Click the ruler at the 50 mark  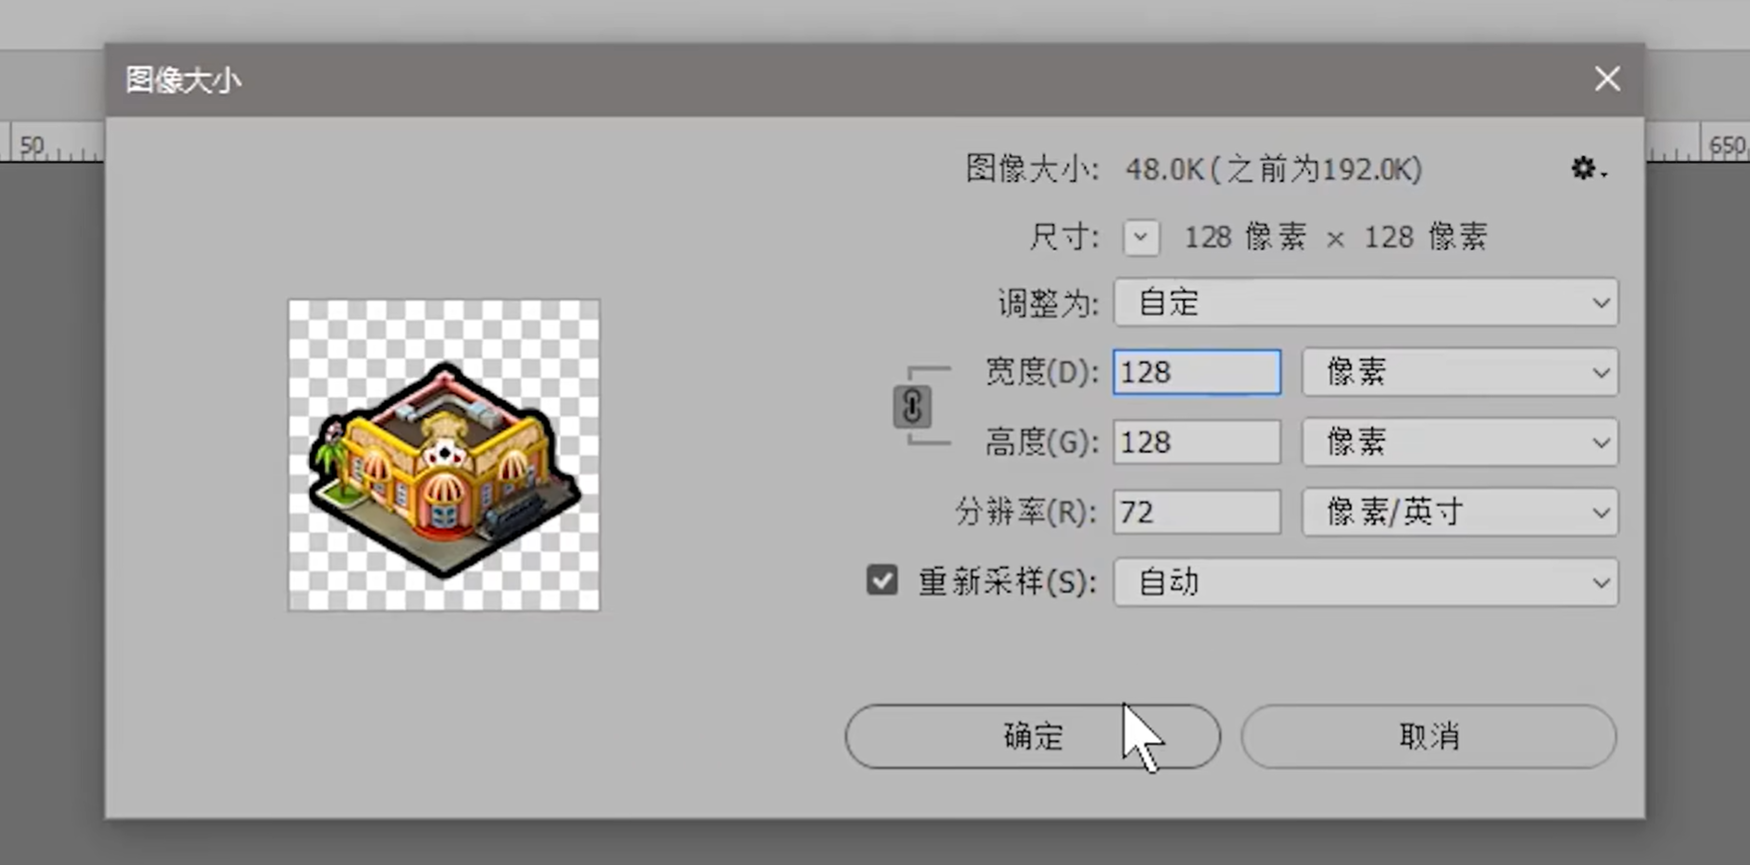point(33,146)
